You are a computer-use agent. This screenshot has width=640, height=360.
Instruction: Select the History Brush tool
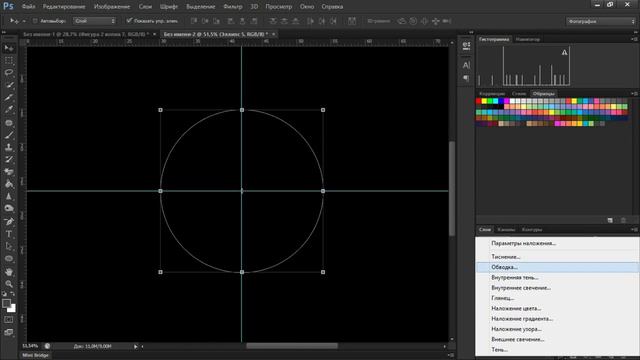[9, 160]
